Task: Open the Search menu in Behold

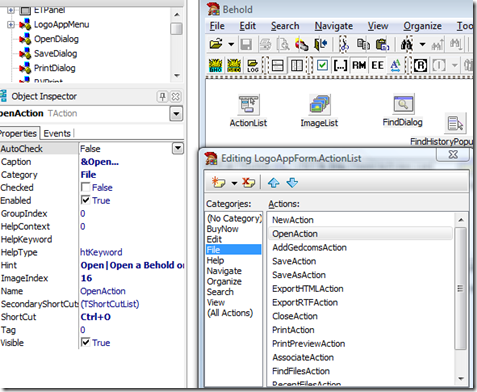Action: pos(285,26)
